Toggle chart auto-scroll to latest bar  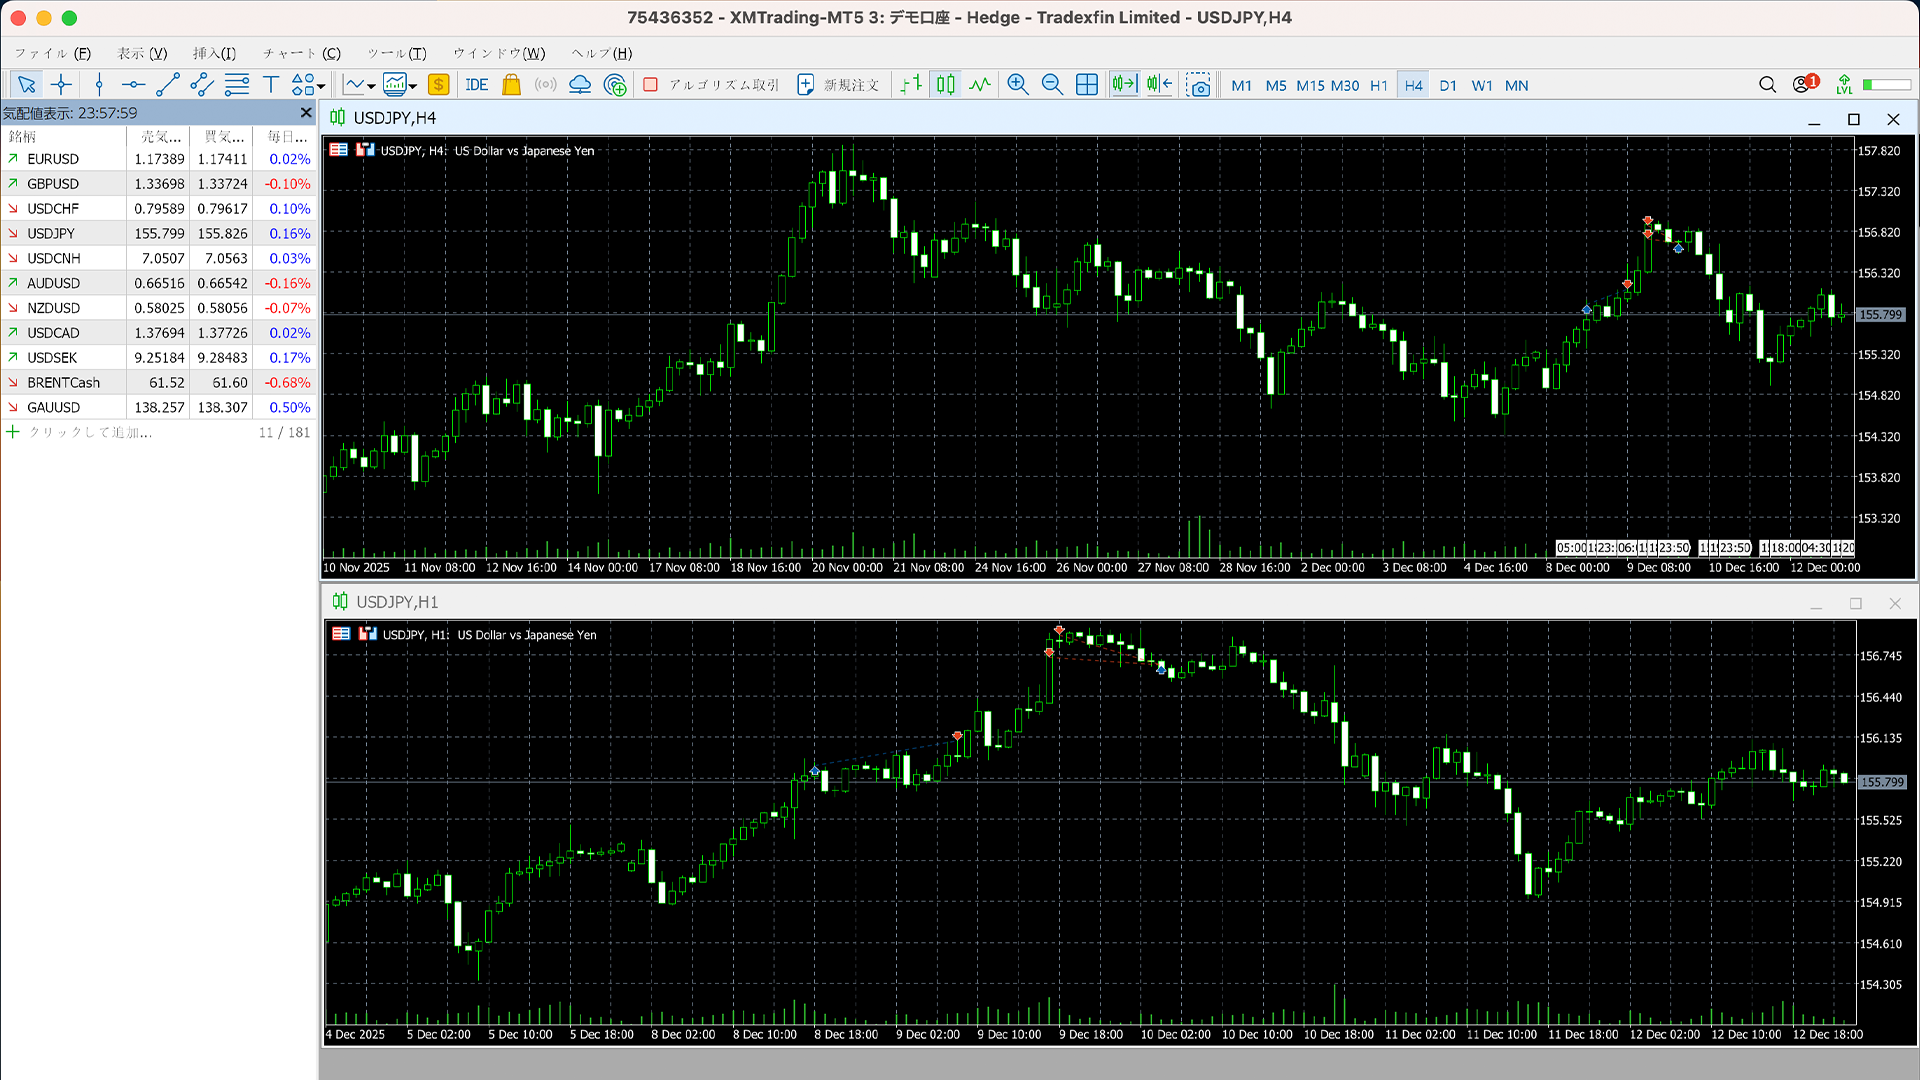click(1124, 85)
